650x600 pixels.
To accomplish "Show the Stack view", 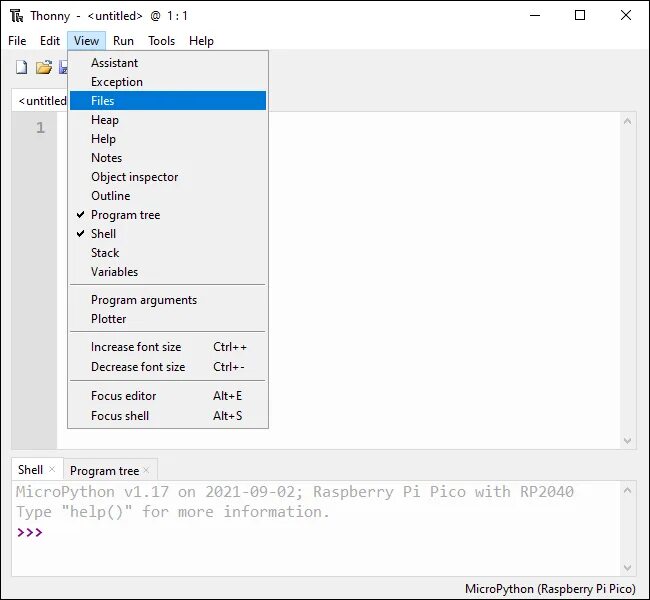I will [x=168, y=253].
